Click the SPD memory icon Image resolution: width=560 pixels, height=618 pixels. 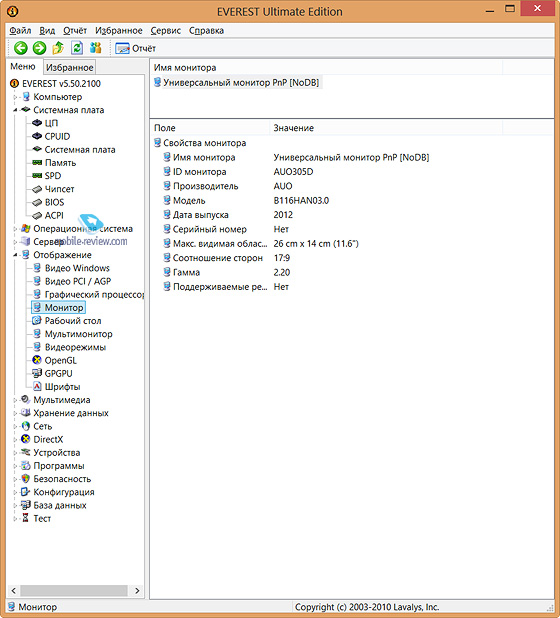37,176
